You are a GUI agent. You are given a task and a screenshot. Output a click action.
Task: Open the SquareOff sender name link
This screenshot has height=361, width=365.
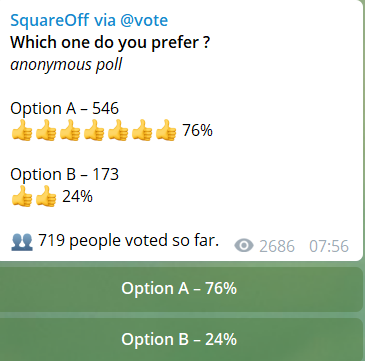click(x=50, y=20)
